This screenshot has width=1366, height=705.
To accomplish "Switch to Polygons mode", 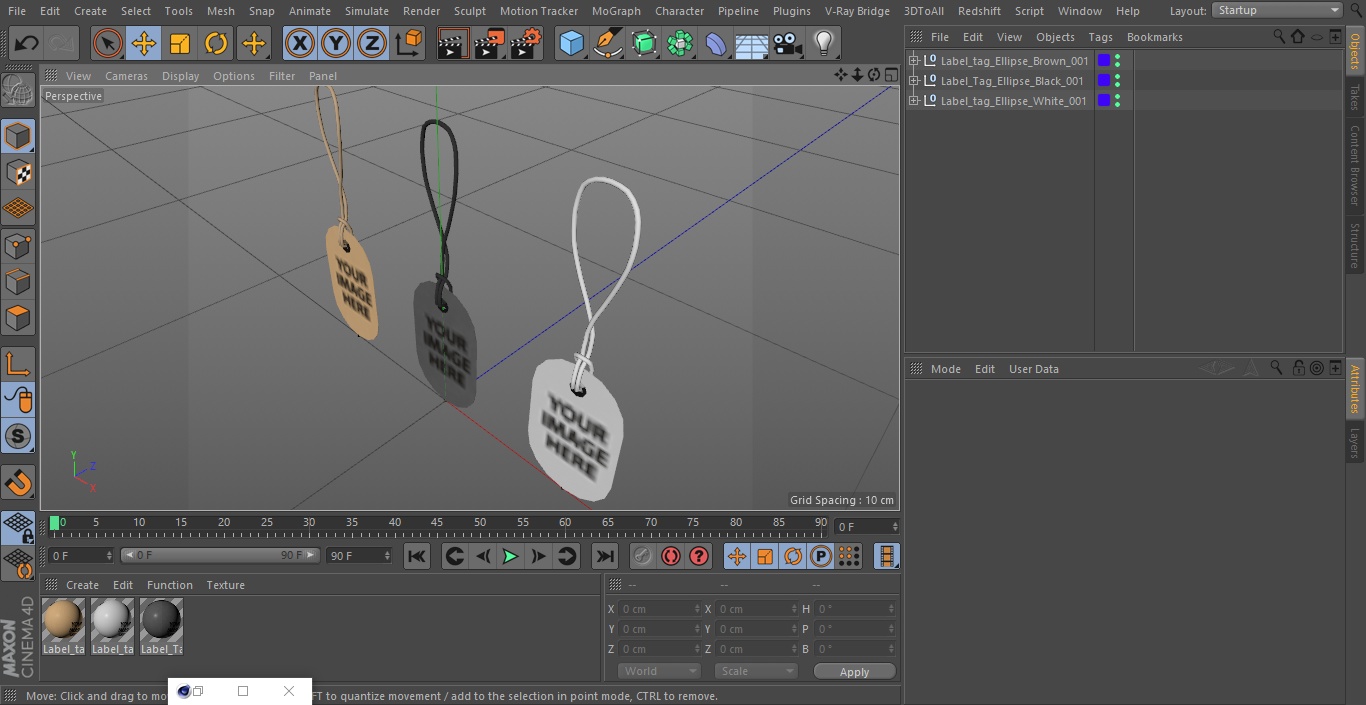I will coord(18,319).
